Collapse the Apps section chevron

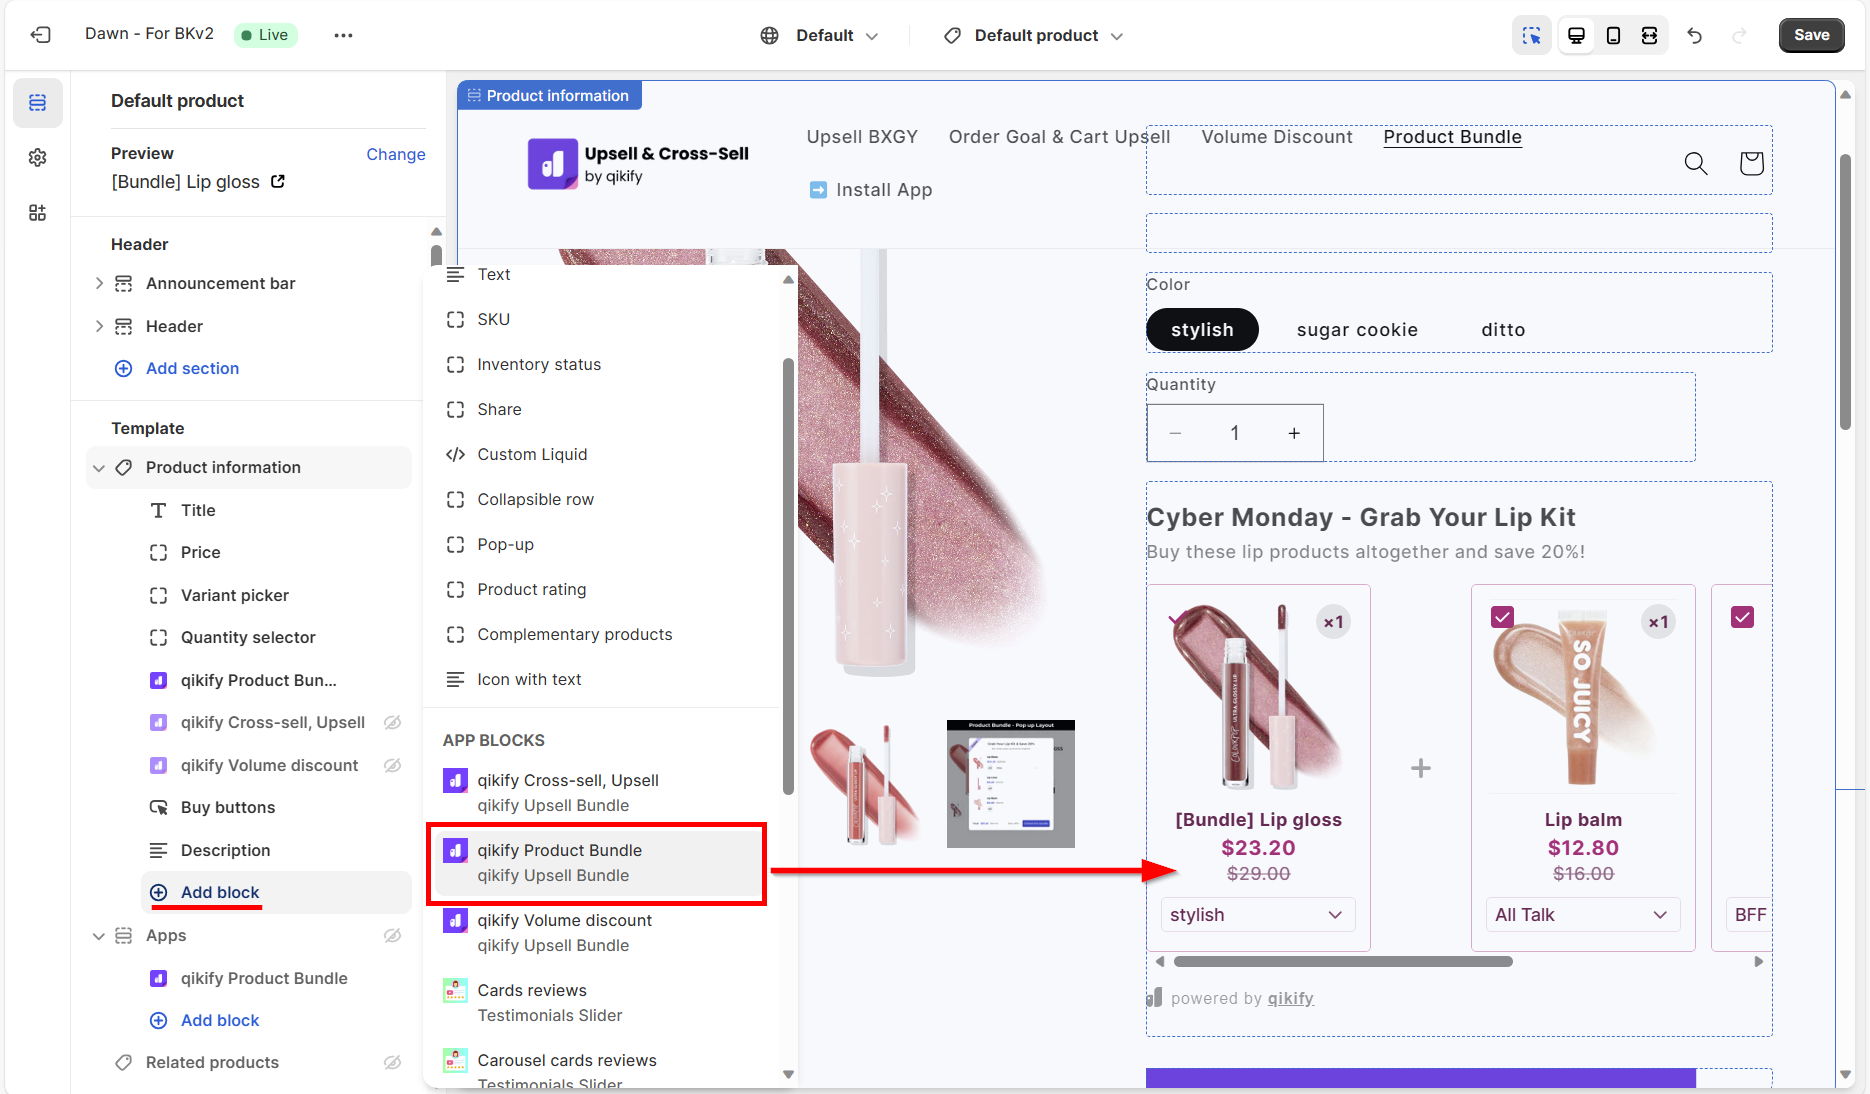[99, 936]
